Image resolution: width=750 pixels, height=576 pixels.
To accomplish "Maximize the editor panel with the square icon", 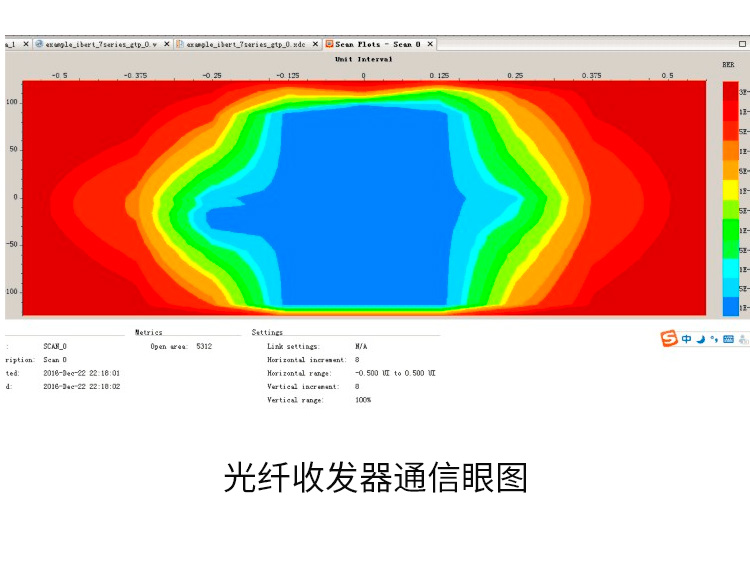I will click(742, 44).
